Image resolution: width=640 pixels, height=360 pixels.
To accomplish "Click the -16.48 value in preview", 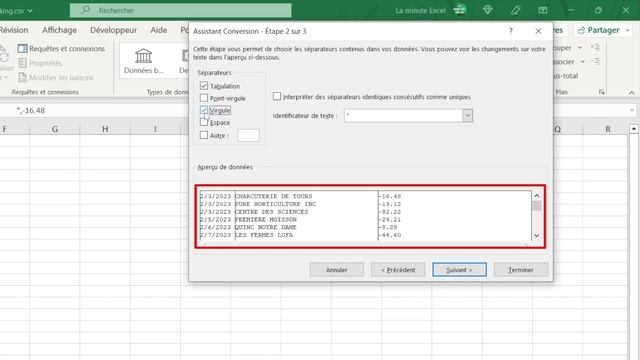I will pyautogui.click(x=390, y=196).
